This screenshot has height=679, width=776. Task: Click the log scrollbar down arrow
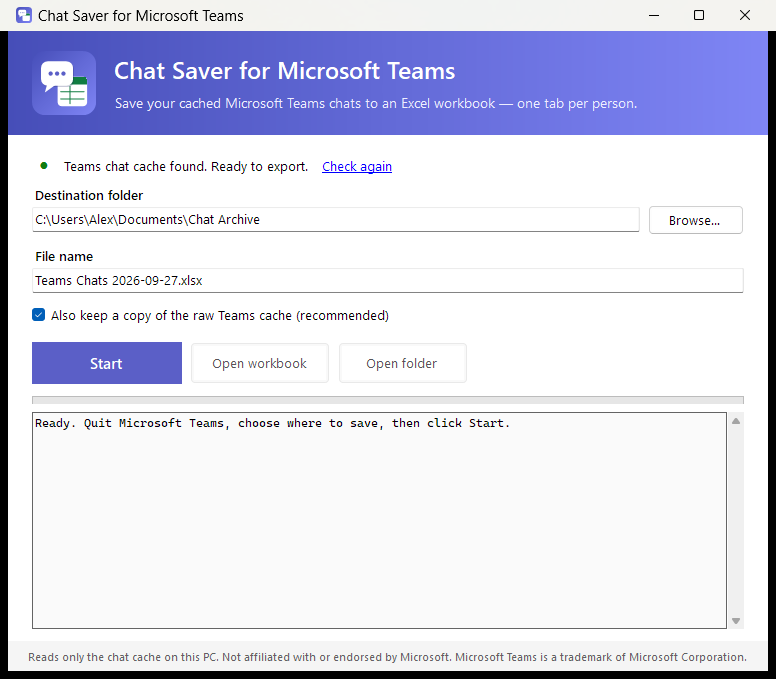pos(736,621)
